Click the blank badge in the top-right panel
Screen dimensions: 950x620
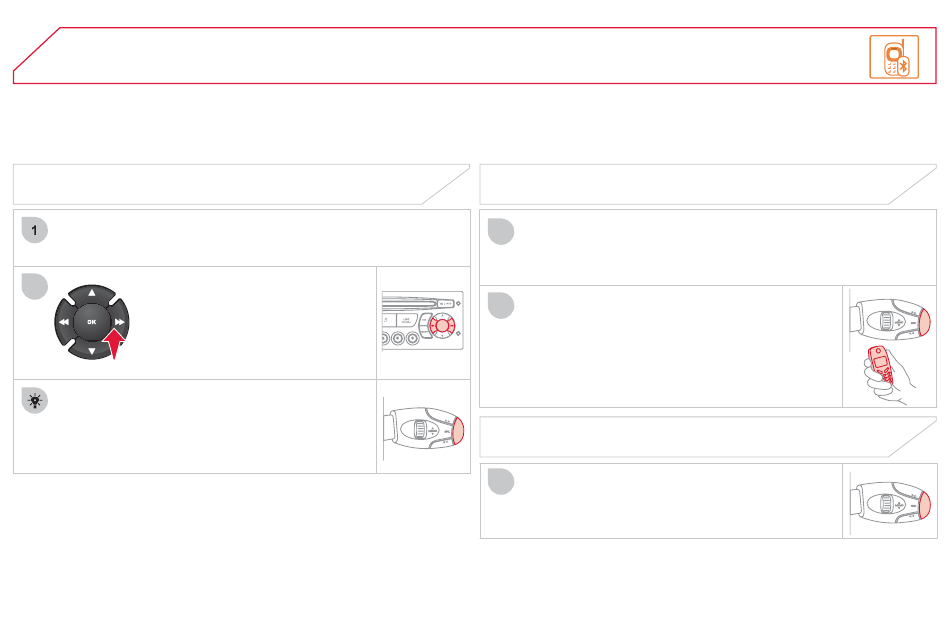[501, 232]
